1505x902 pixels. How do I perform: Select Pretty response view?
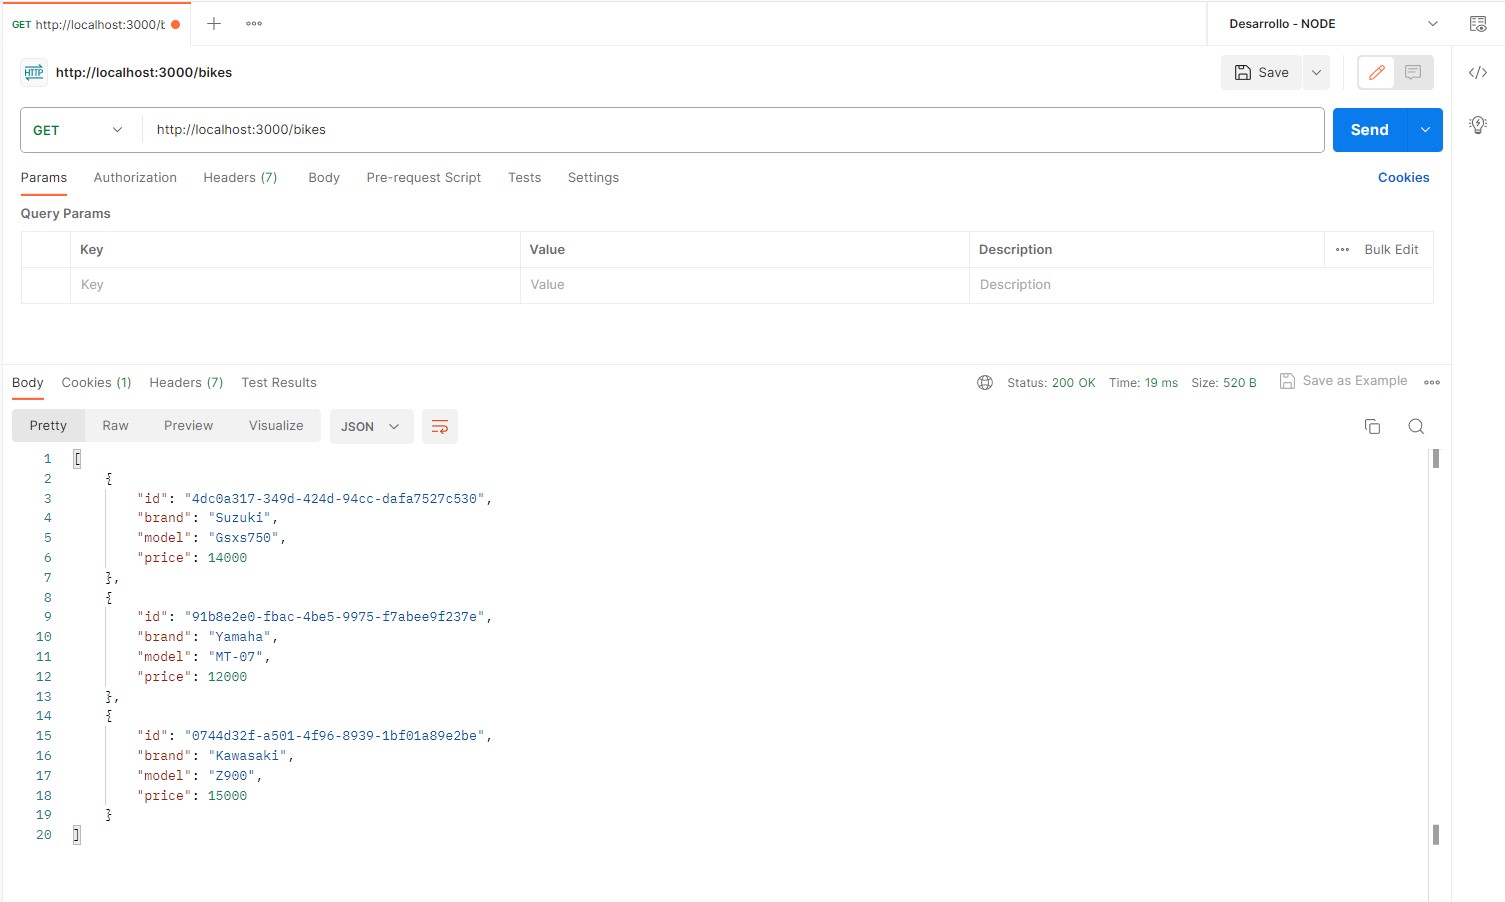(x=48, y=425)
